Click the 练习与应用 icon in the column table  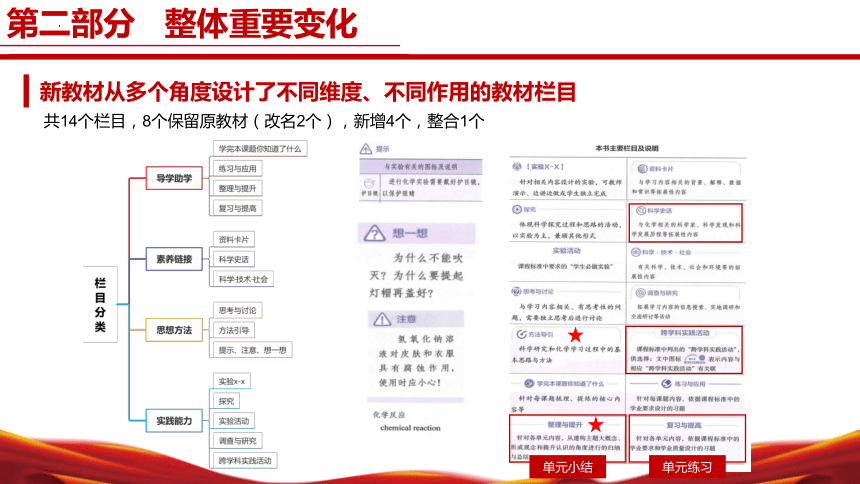point(666,384)
